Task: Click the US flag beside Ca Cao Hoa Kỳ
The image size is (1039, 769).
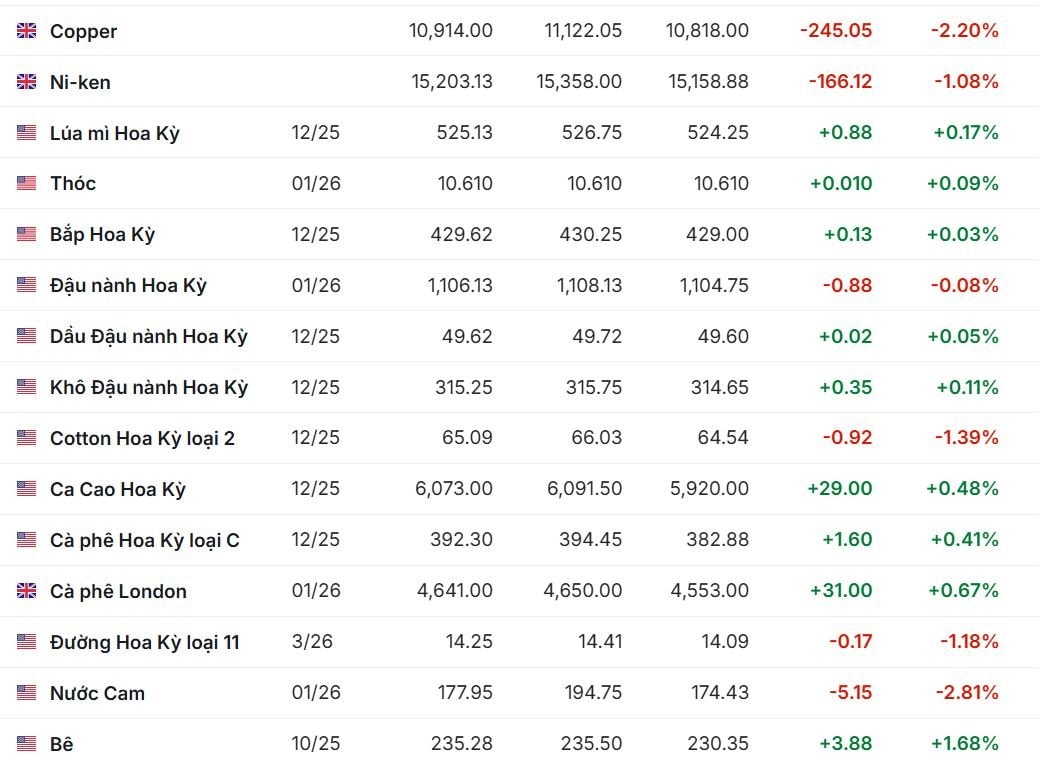Action: tap(27, 489)
